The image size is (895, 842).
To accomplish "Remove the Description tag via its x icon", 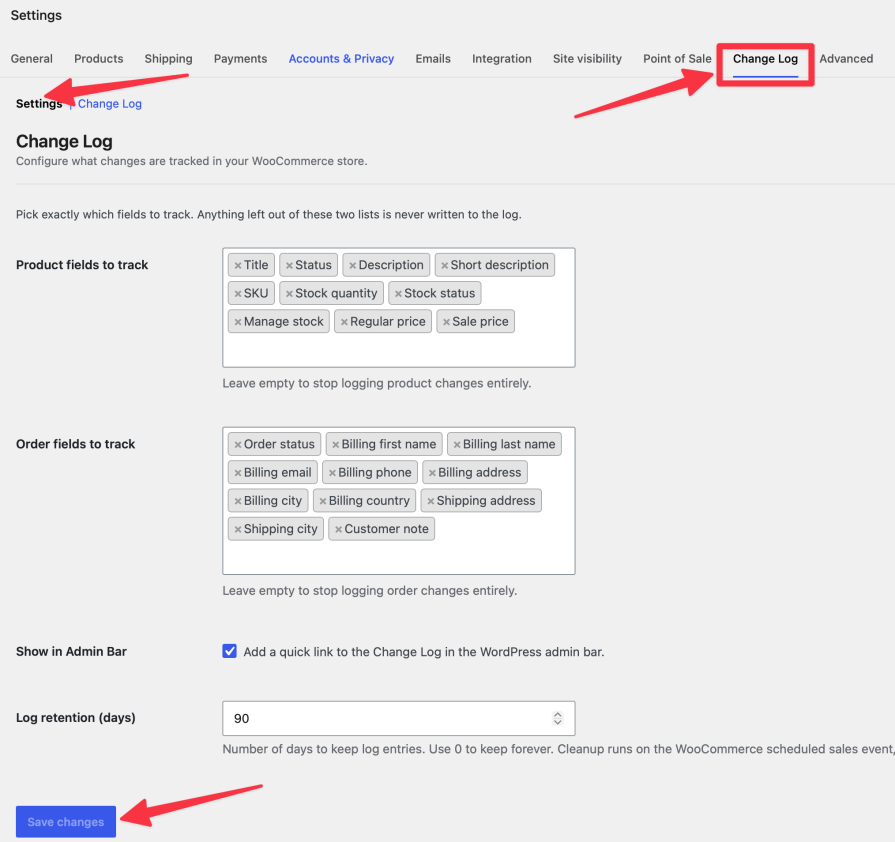I will 353,265.
